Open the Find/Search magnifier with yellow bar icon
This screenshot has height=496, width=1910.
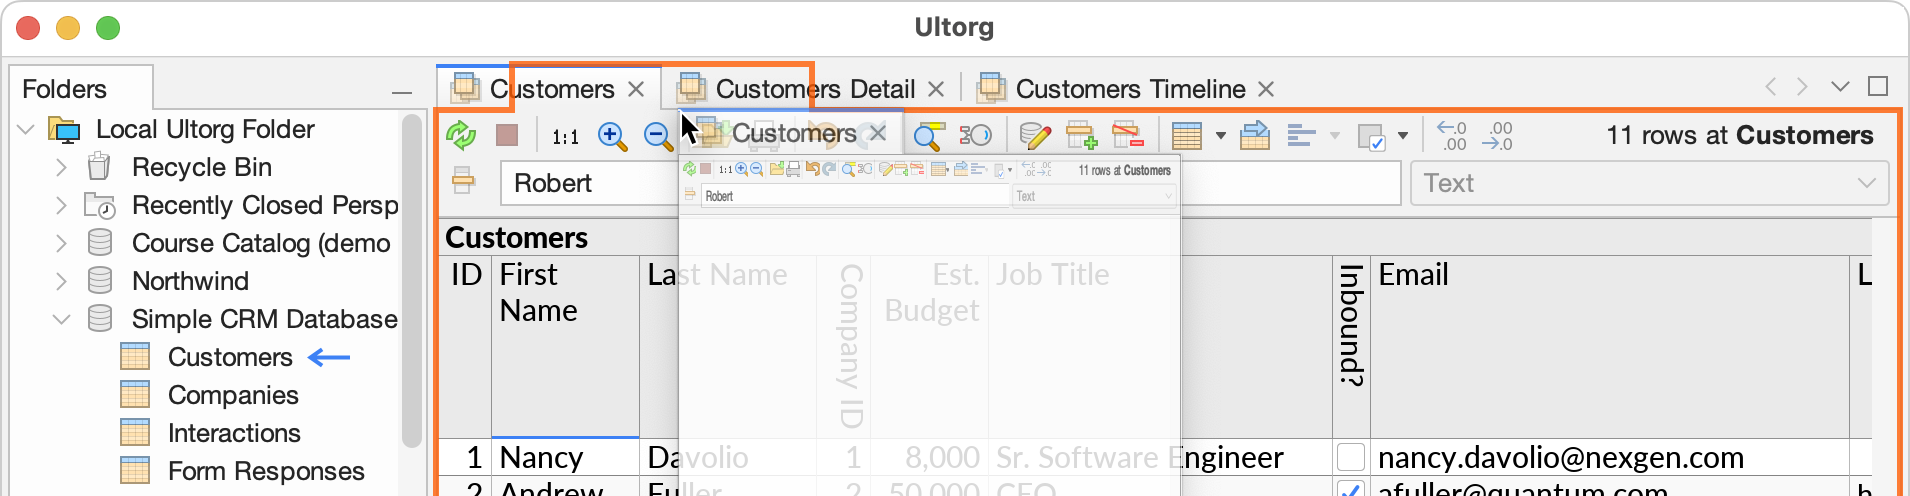(929, 136)
